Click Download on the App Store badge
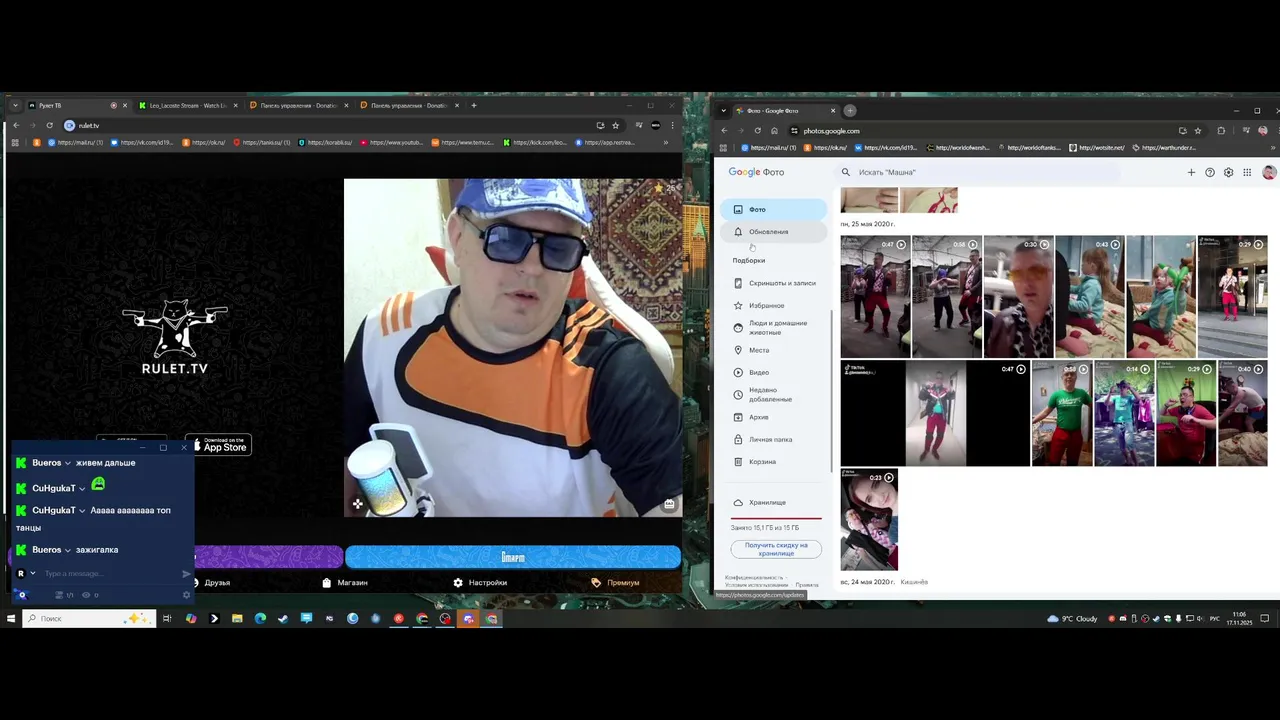 point(218,445)
